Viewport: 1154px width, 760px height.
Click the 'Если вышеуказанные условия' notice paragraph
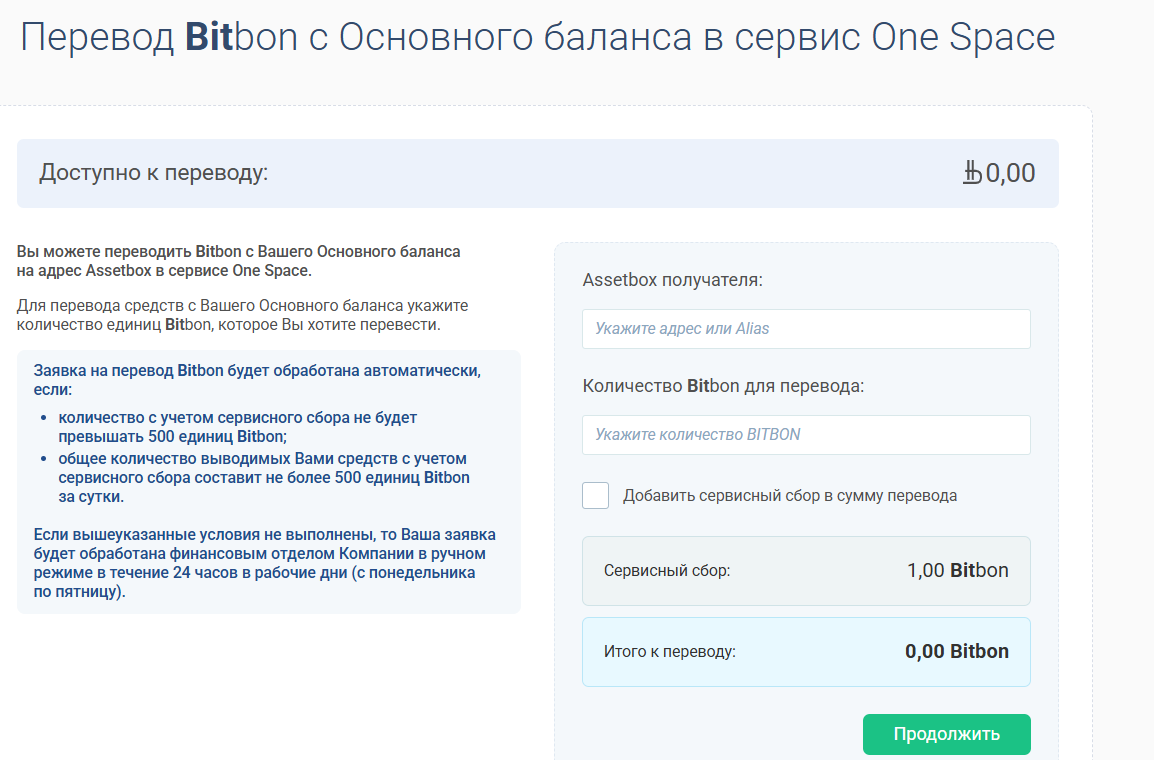click(x=264, y=563)
